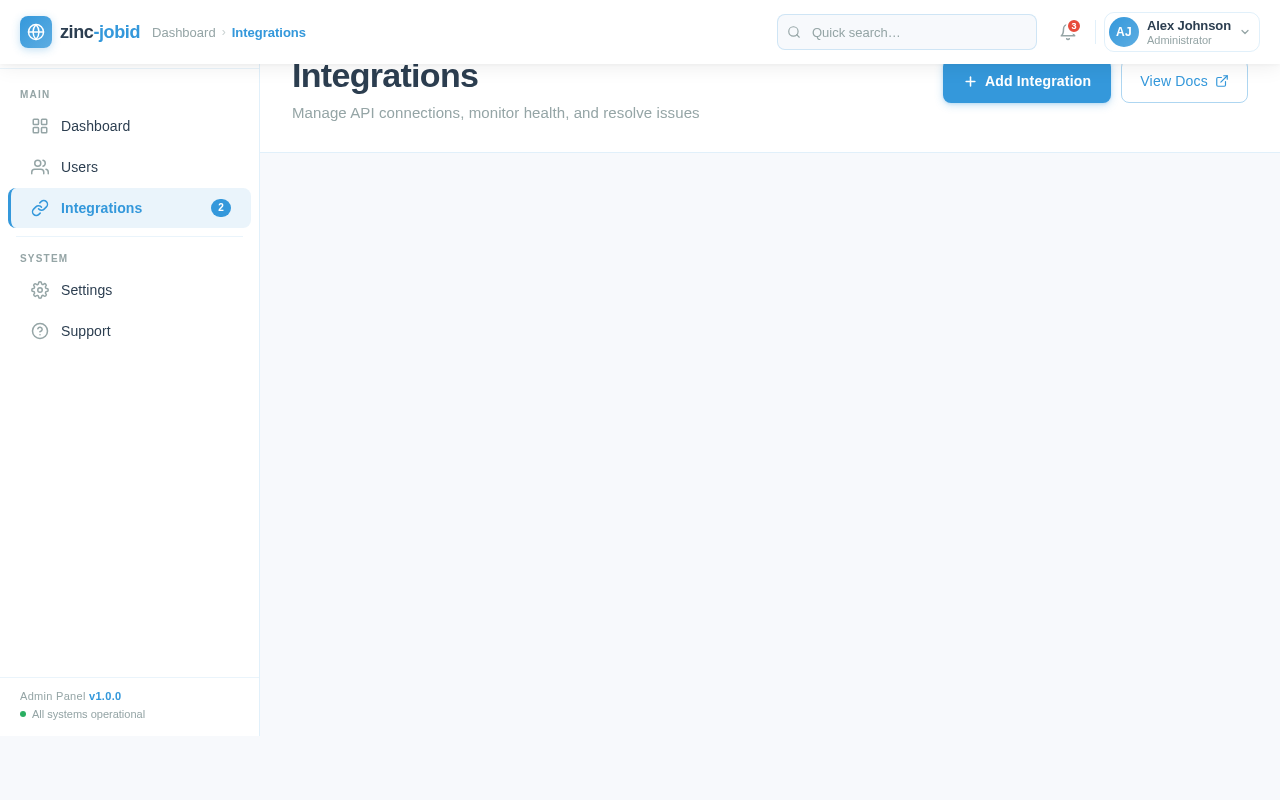The width and height of the screenshot is (1280, 800).
Task: Click the Integrations chain-link icon
Action: click(x=39, y=208)
